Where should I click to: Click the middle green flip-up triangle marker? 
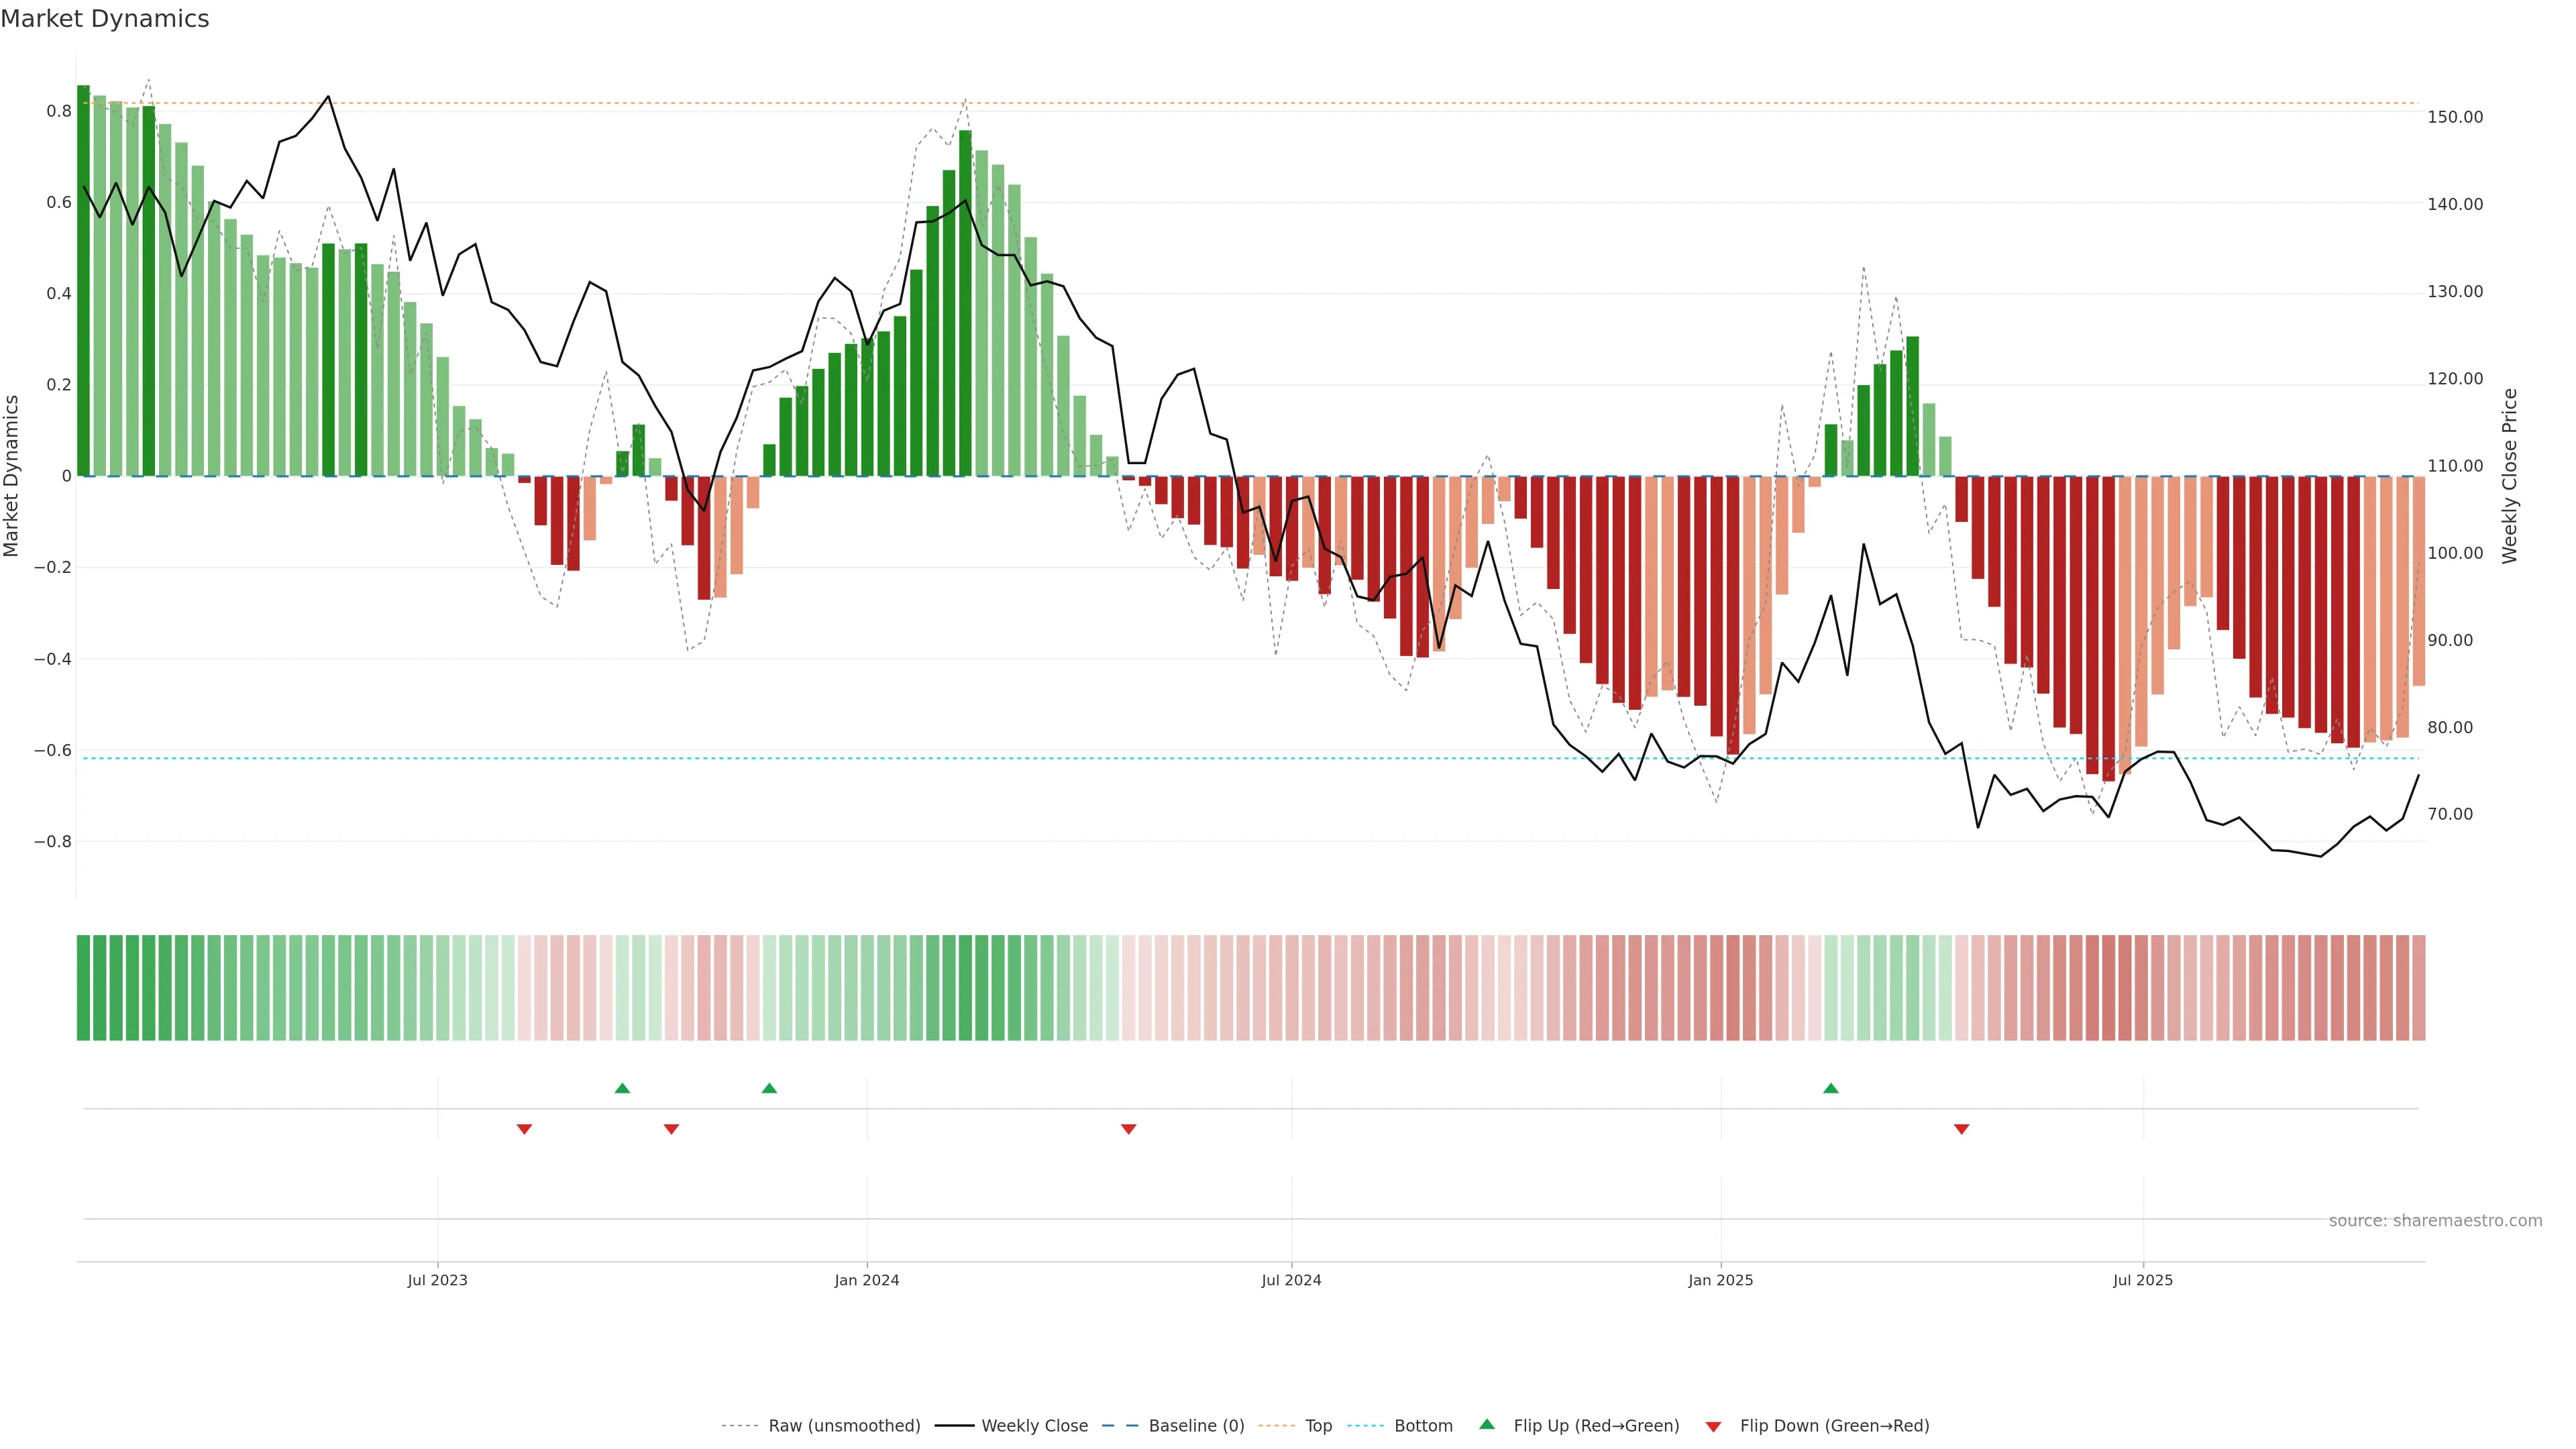(x=769, y=1088)
